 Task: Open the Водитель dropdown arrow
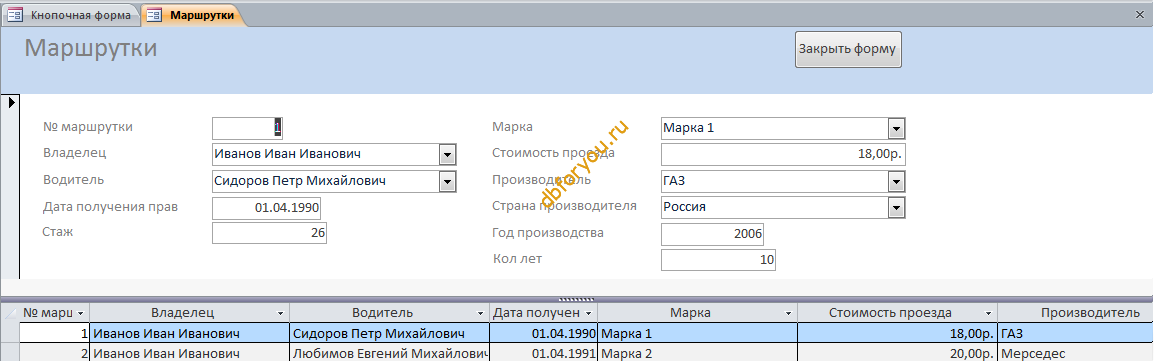(x=447, y=182)
